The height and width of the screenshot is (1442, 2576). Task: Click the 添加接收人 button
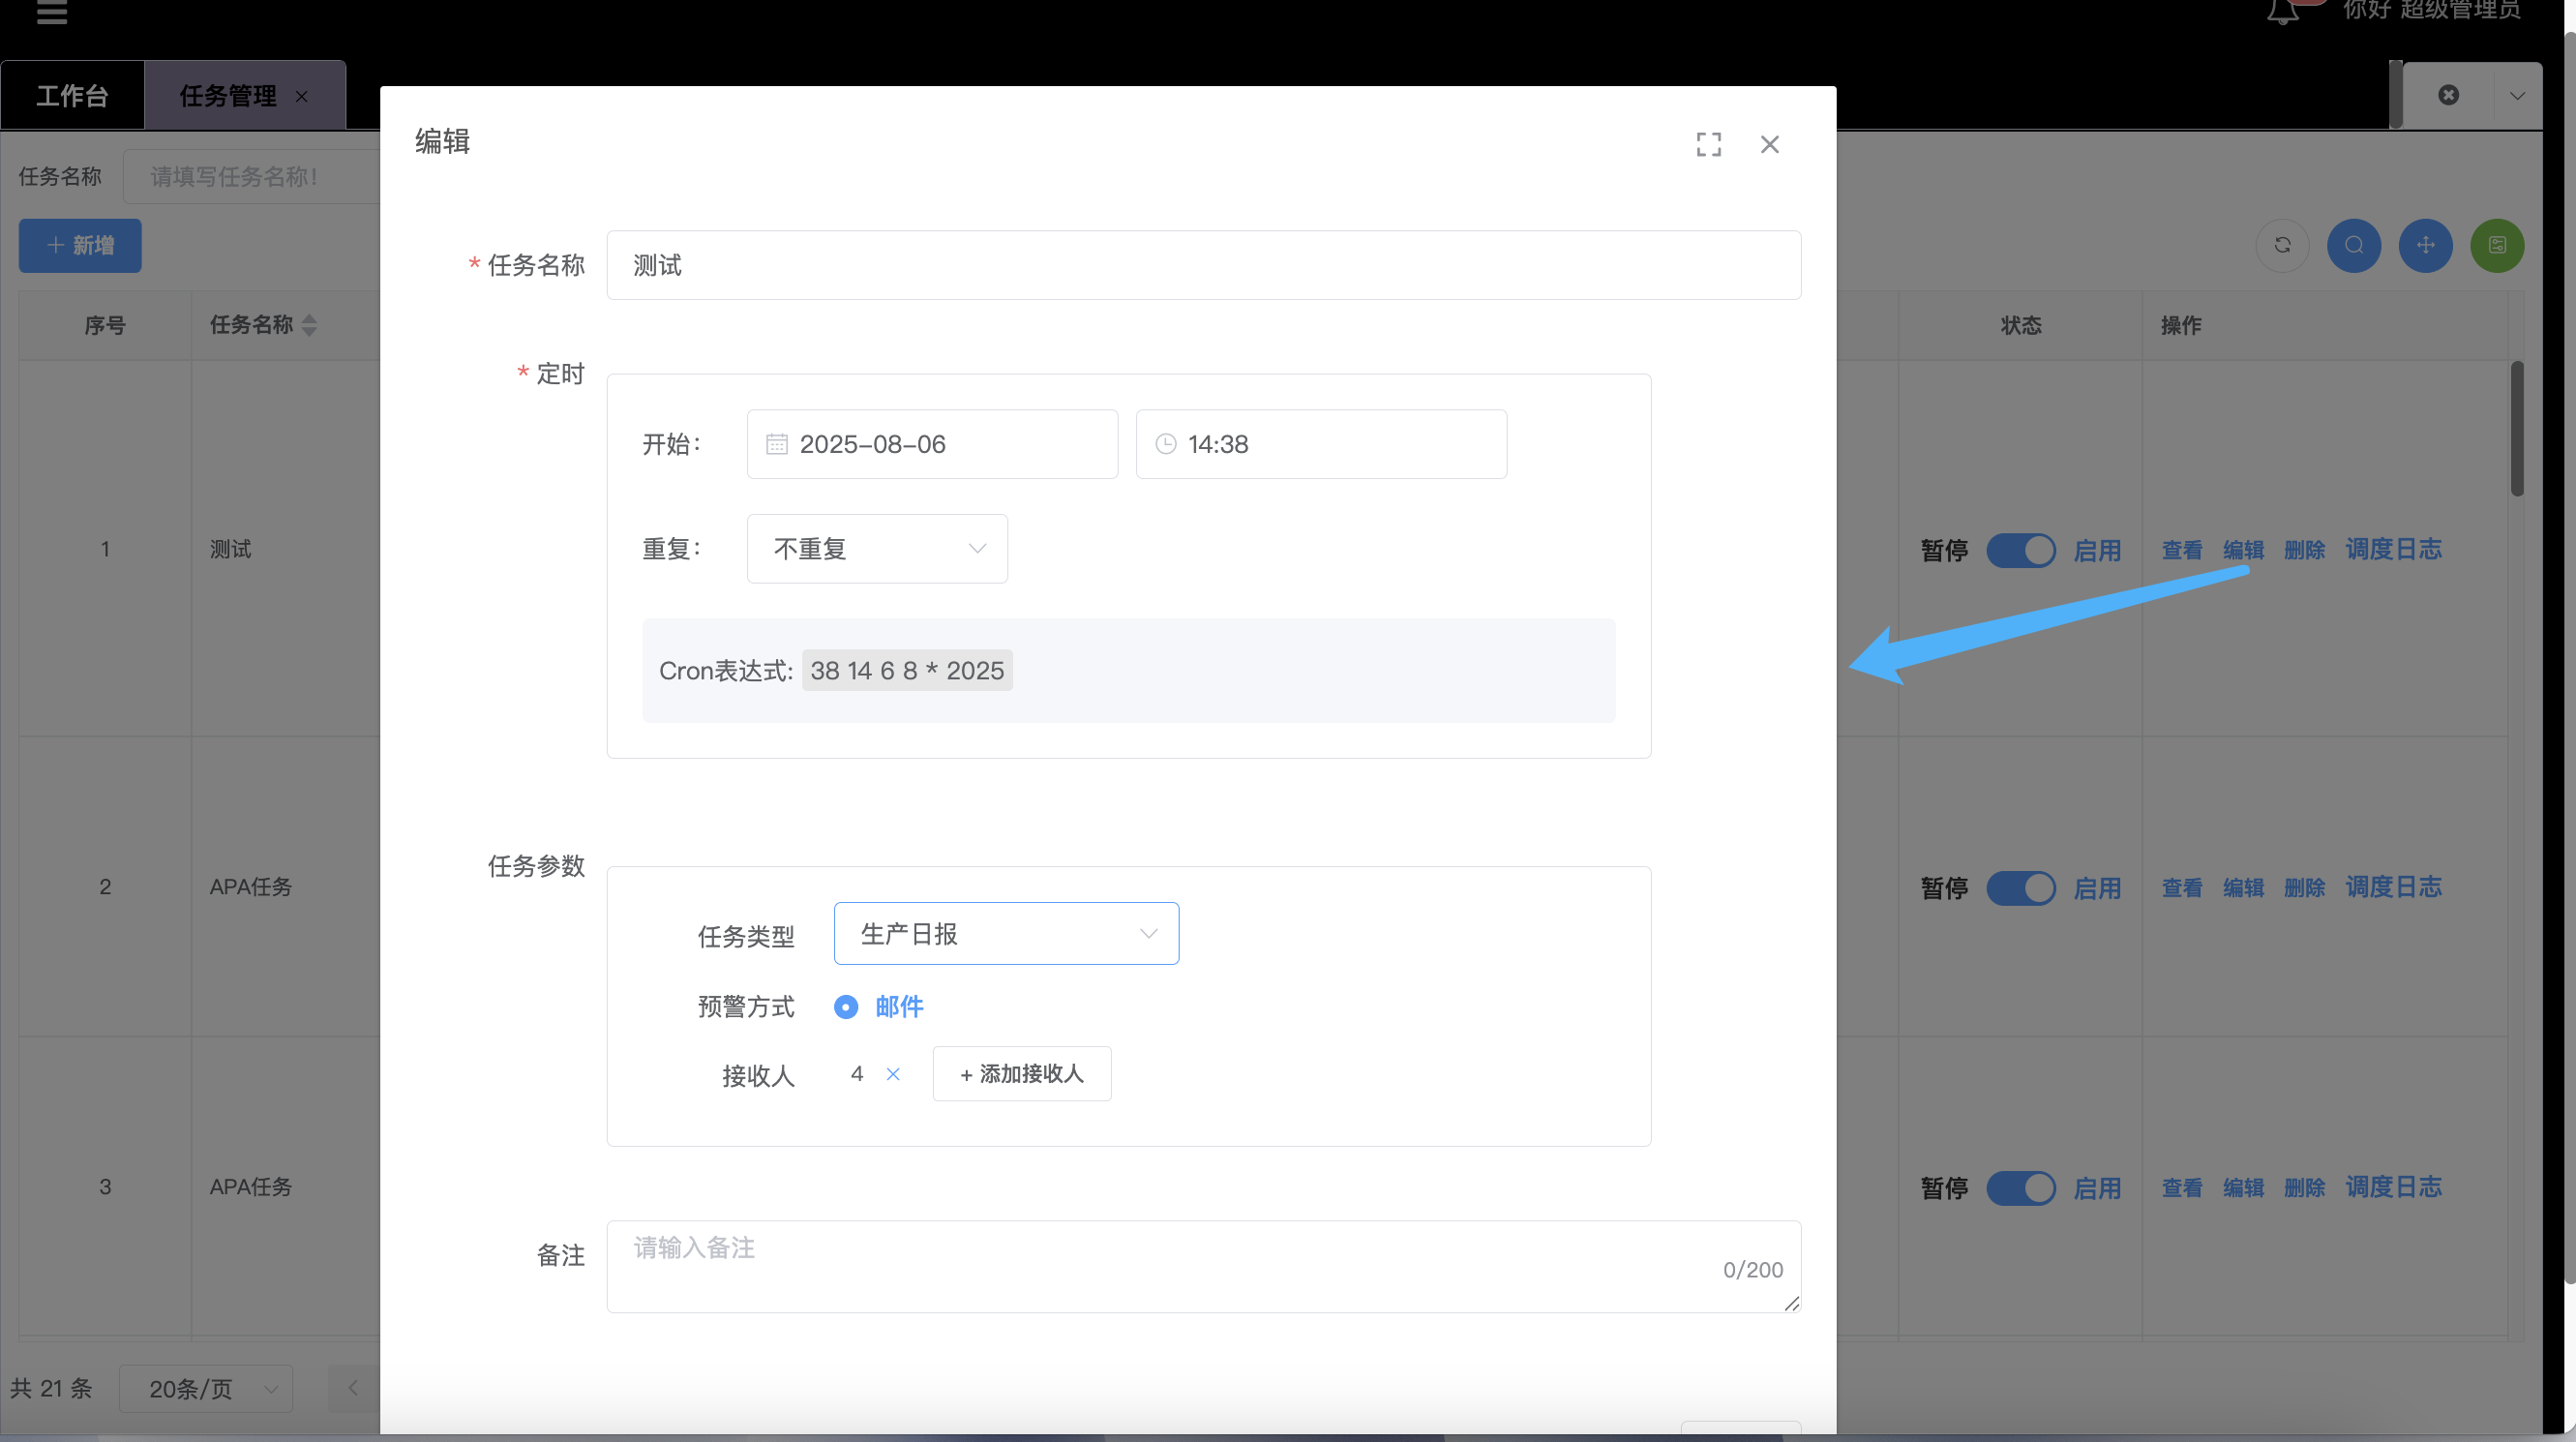click(x=1021, y=1074)
